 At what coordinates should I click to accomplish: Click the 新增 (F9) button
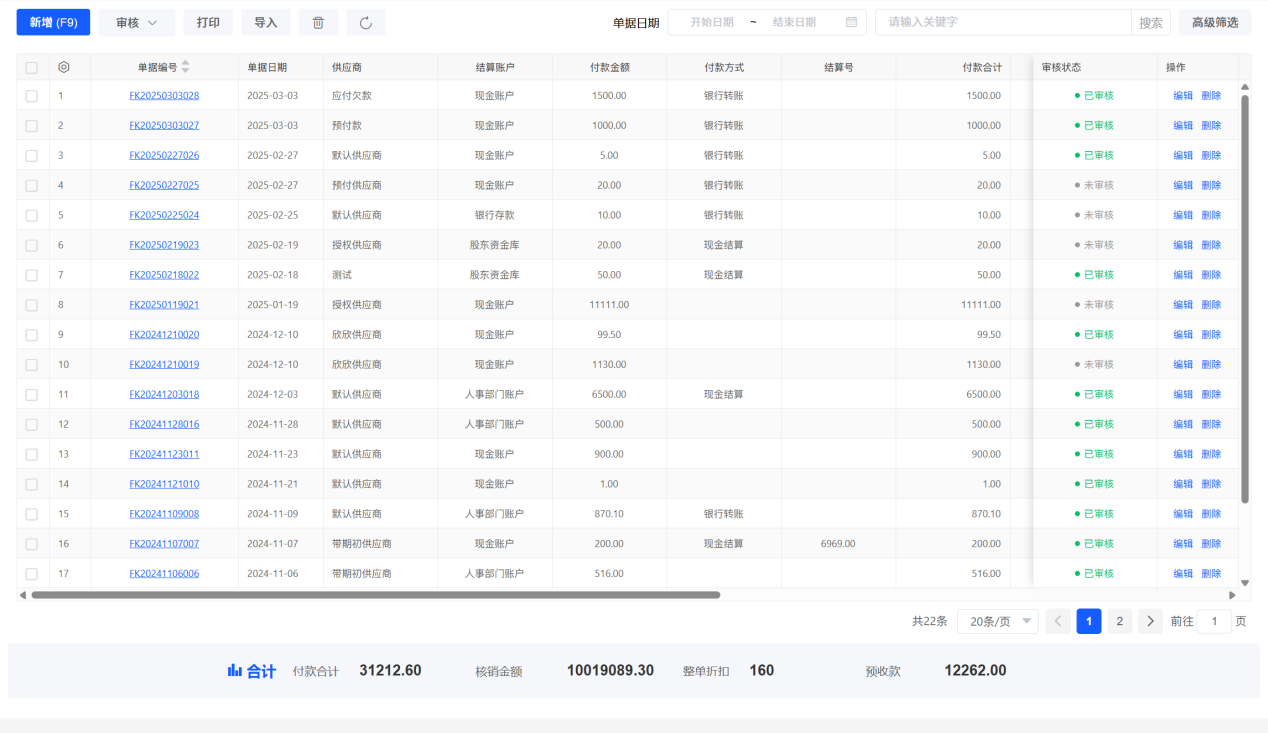53,23
